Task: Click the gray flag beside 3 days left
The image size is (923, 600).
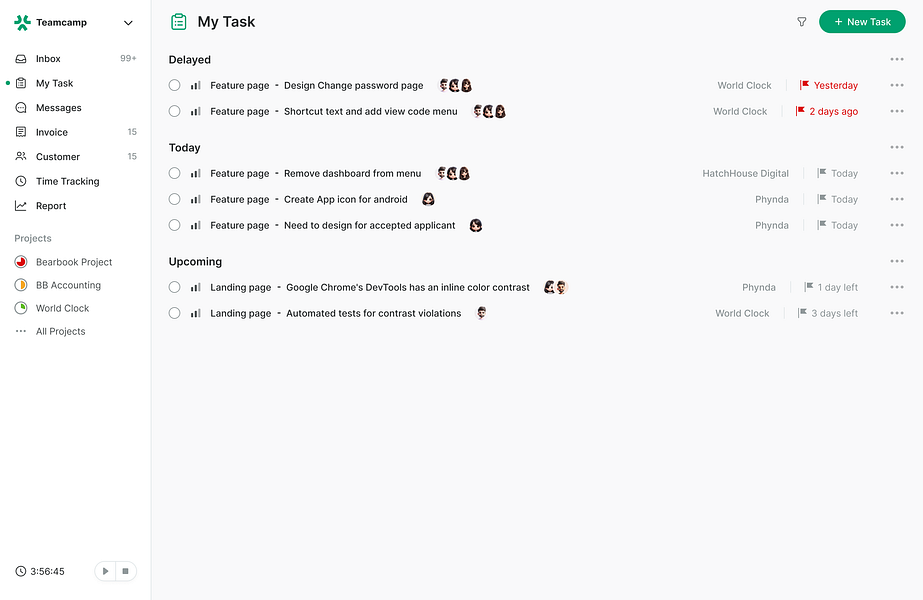Action: coord(802,313)
